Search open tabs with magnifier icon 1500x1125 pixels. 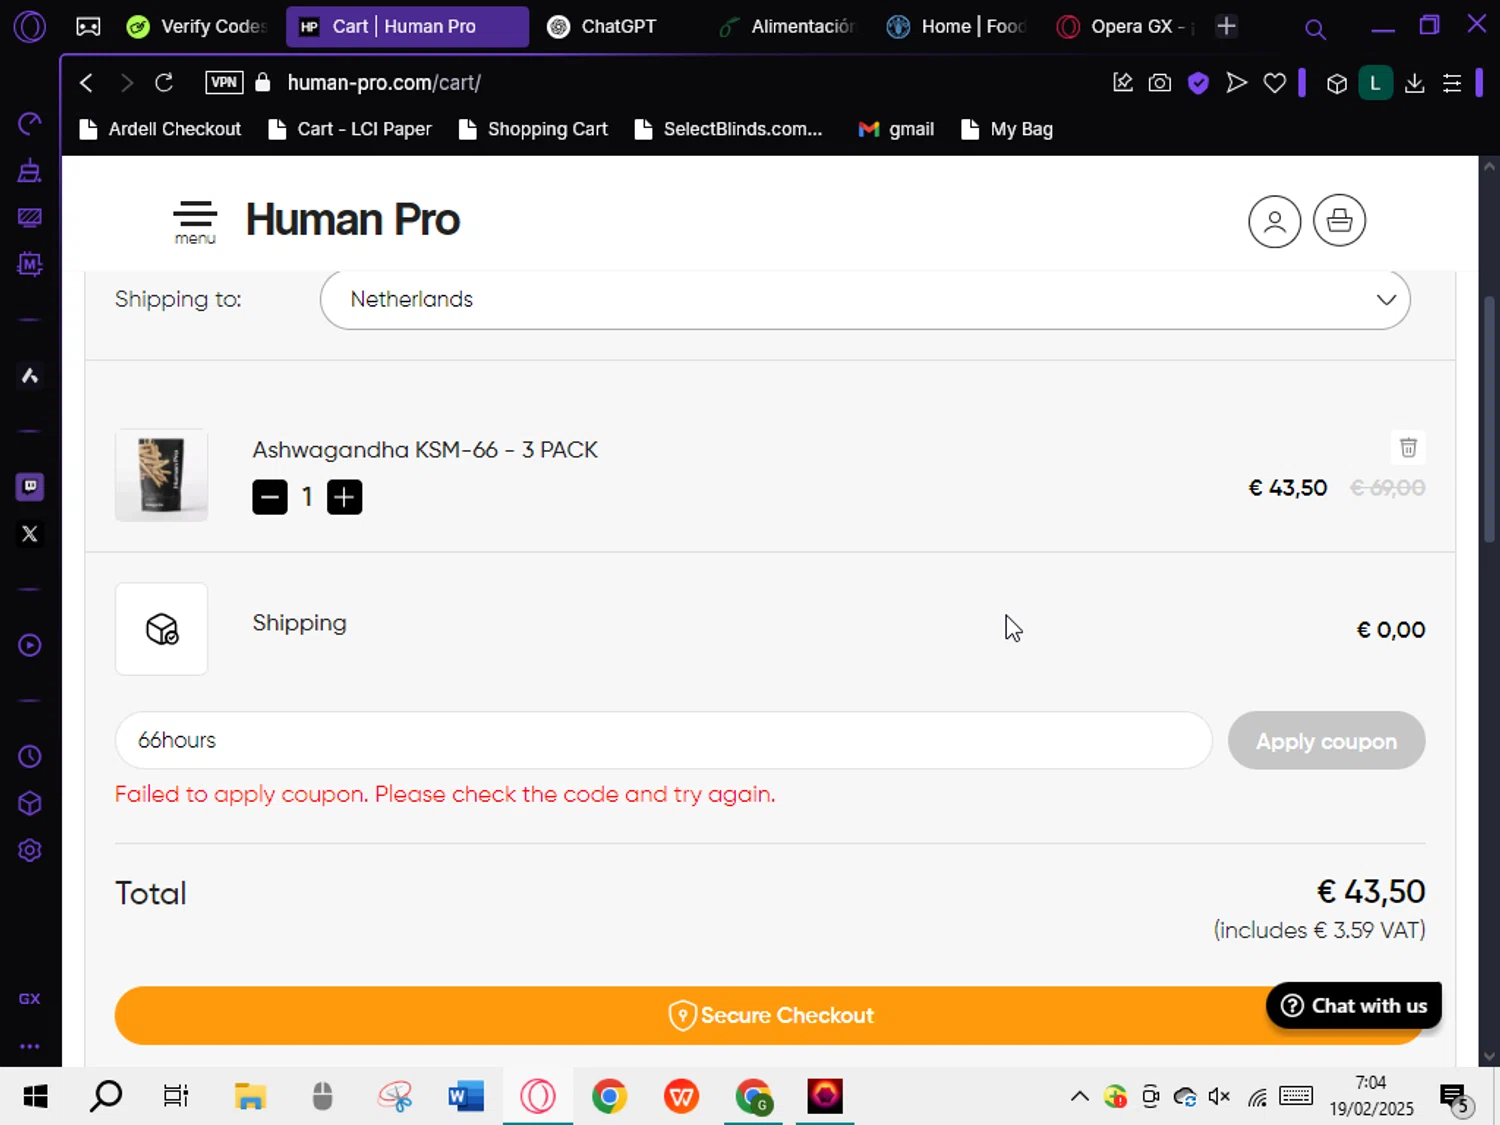tap(1315, 30)
